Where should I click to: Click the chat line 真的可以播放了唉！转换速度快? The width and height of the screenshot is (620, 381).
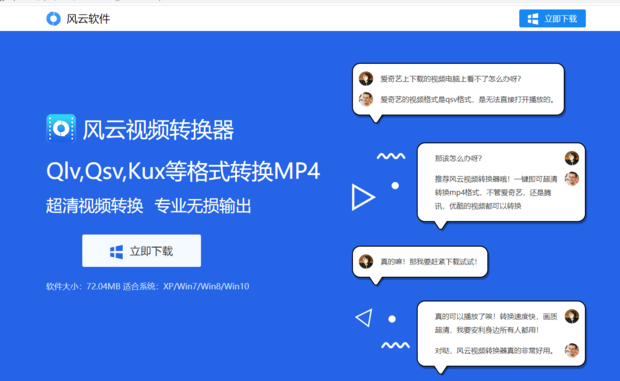(496, 323)
